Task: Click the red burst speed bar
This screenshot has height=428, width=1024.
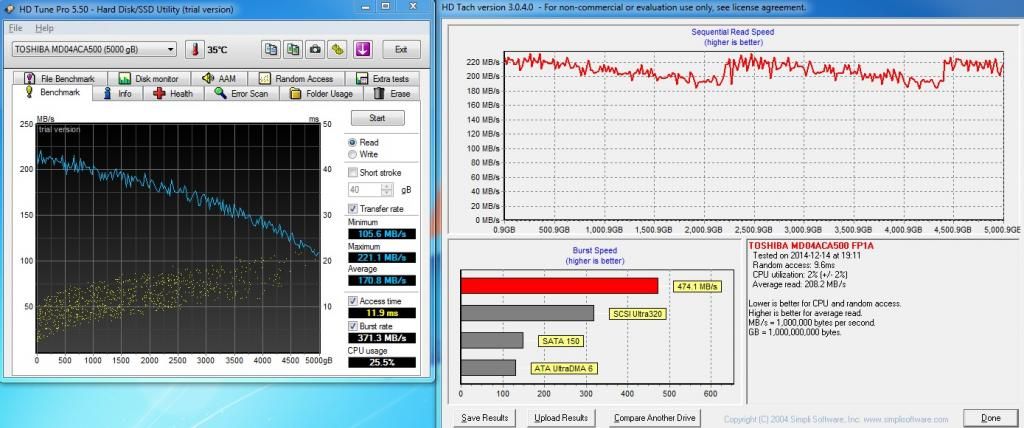Action: 559,286
